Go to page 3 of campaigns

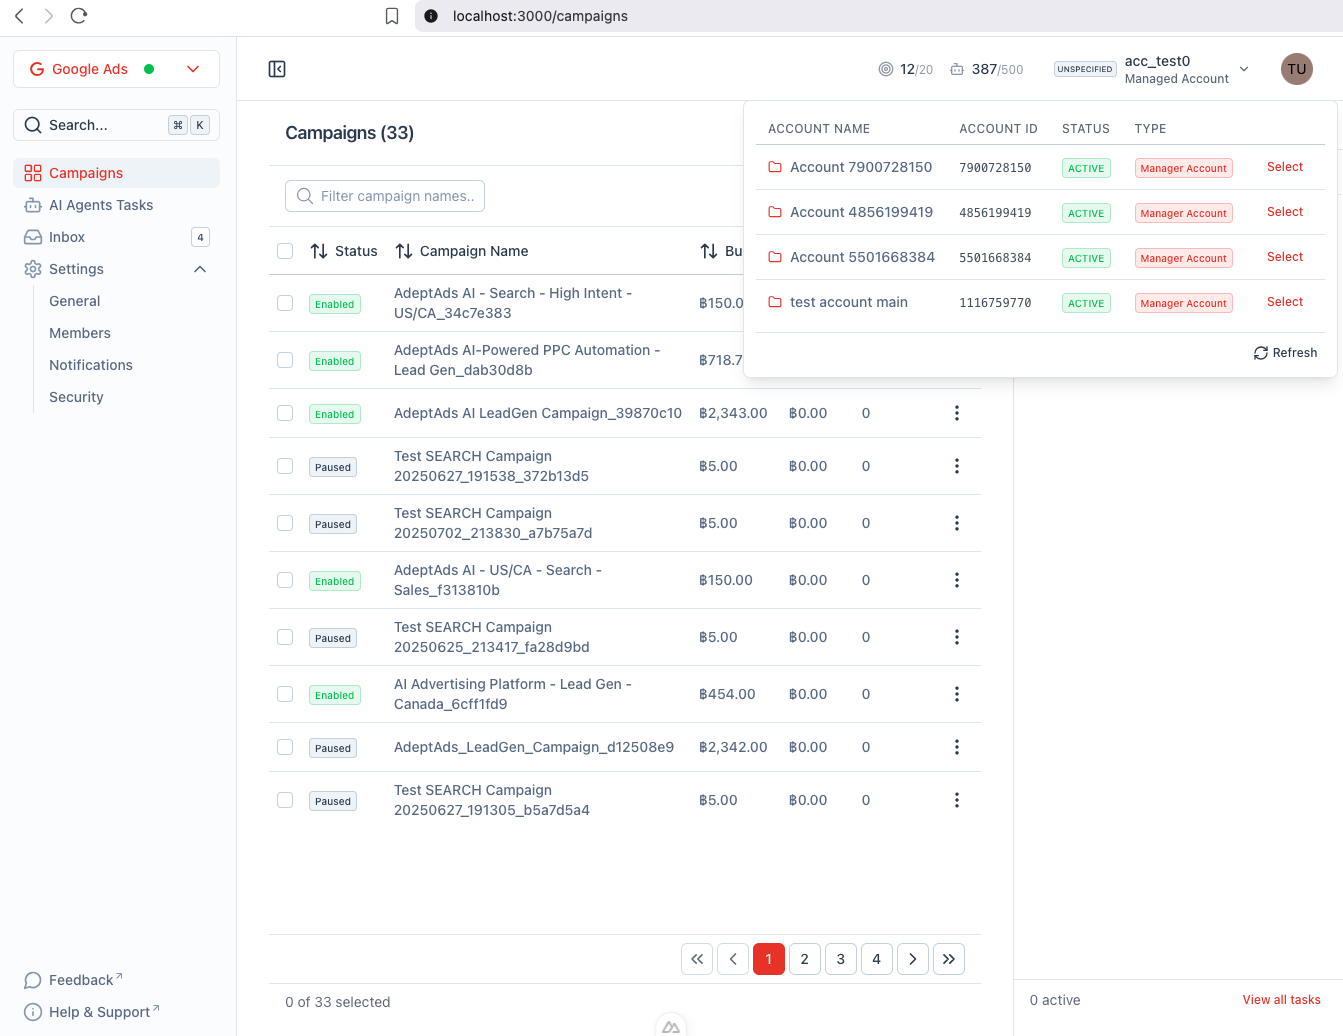tap(840, 959)
